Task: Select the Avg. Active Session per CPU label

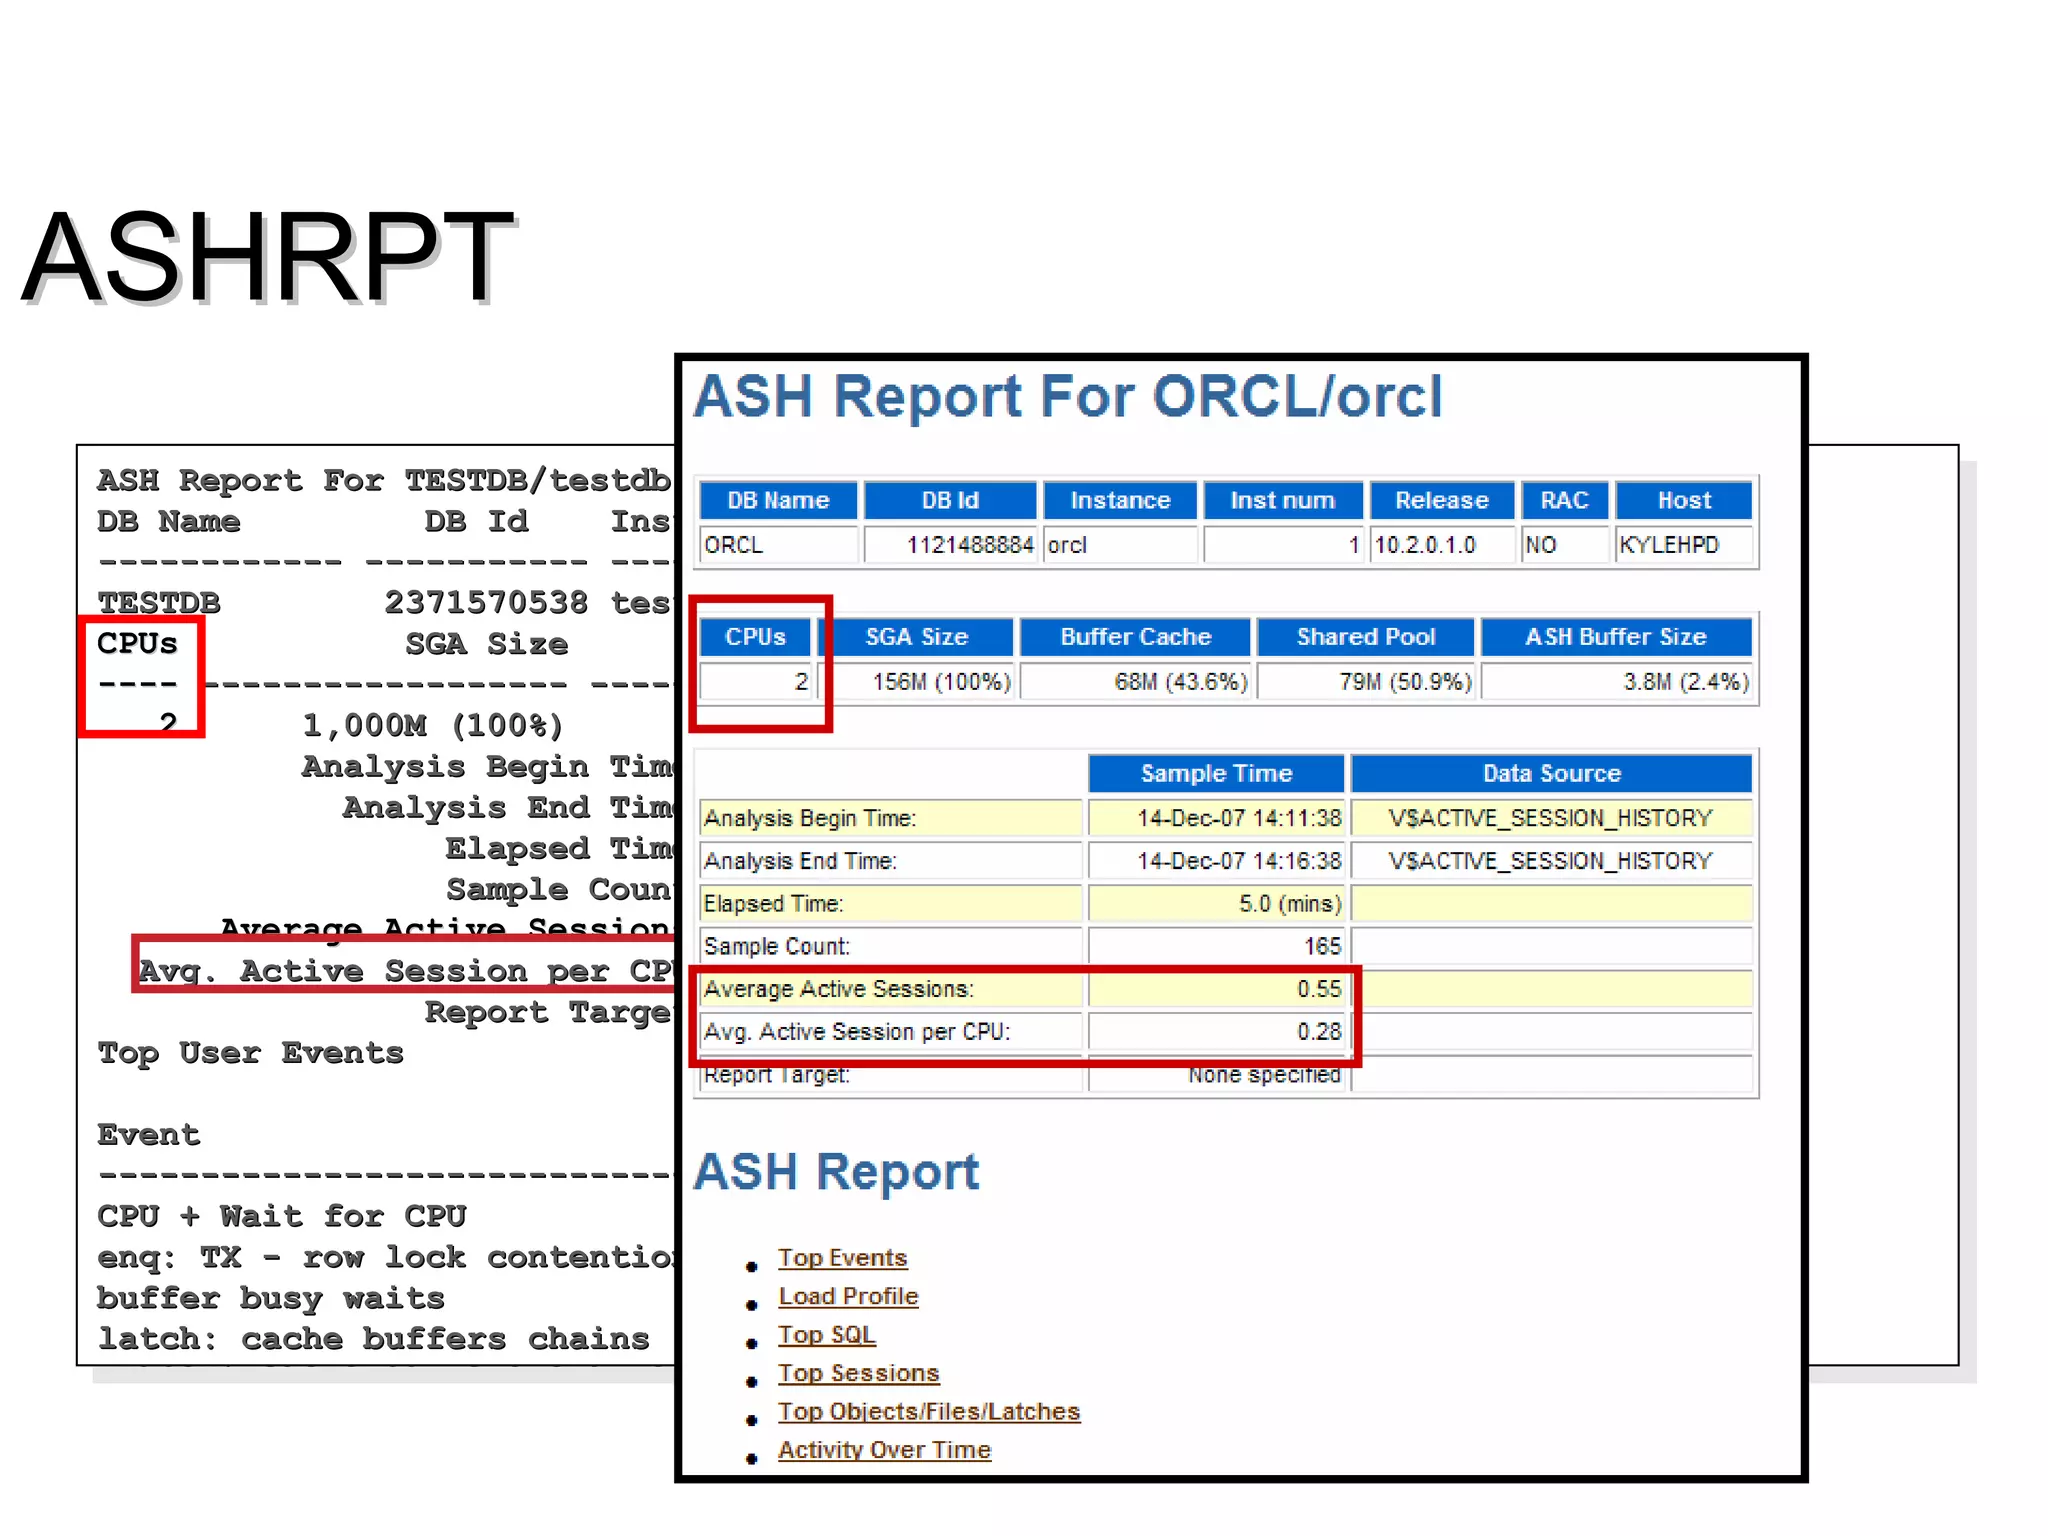Action: click(x=891, y=1032)
